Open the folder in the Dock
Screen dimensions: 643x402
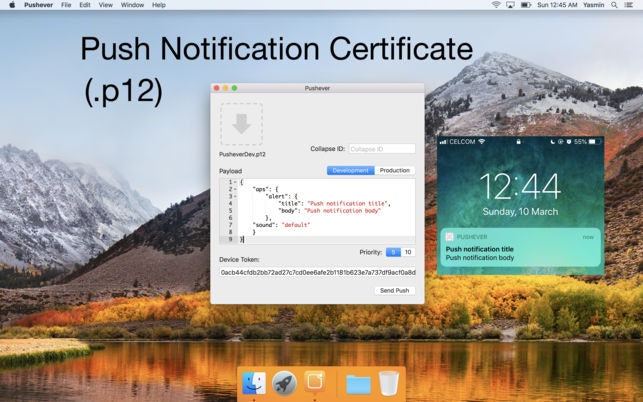[358, 384]
